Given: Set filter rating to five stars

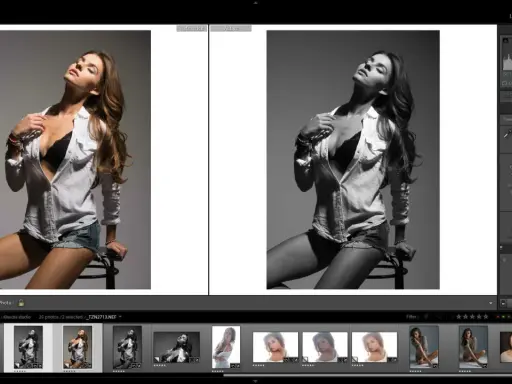Looking at the screenshot, I should 486,317.
